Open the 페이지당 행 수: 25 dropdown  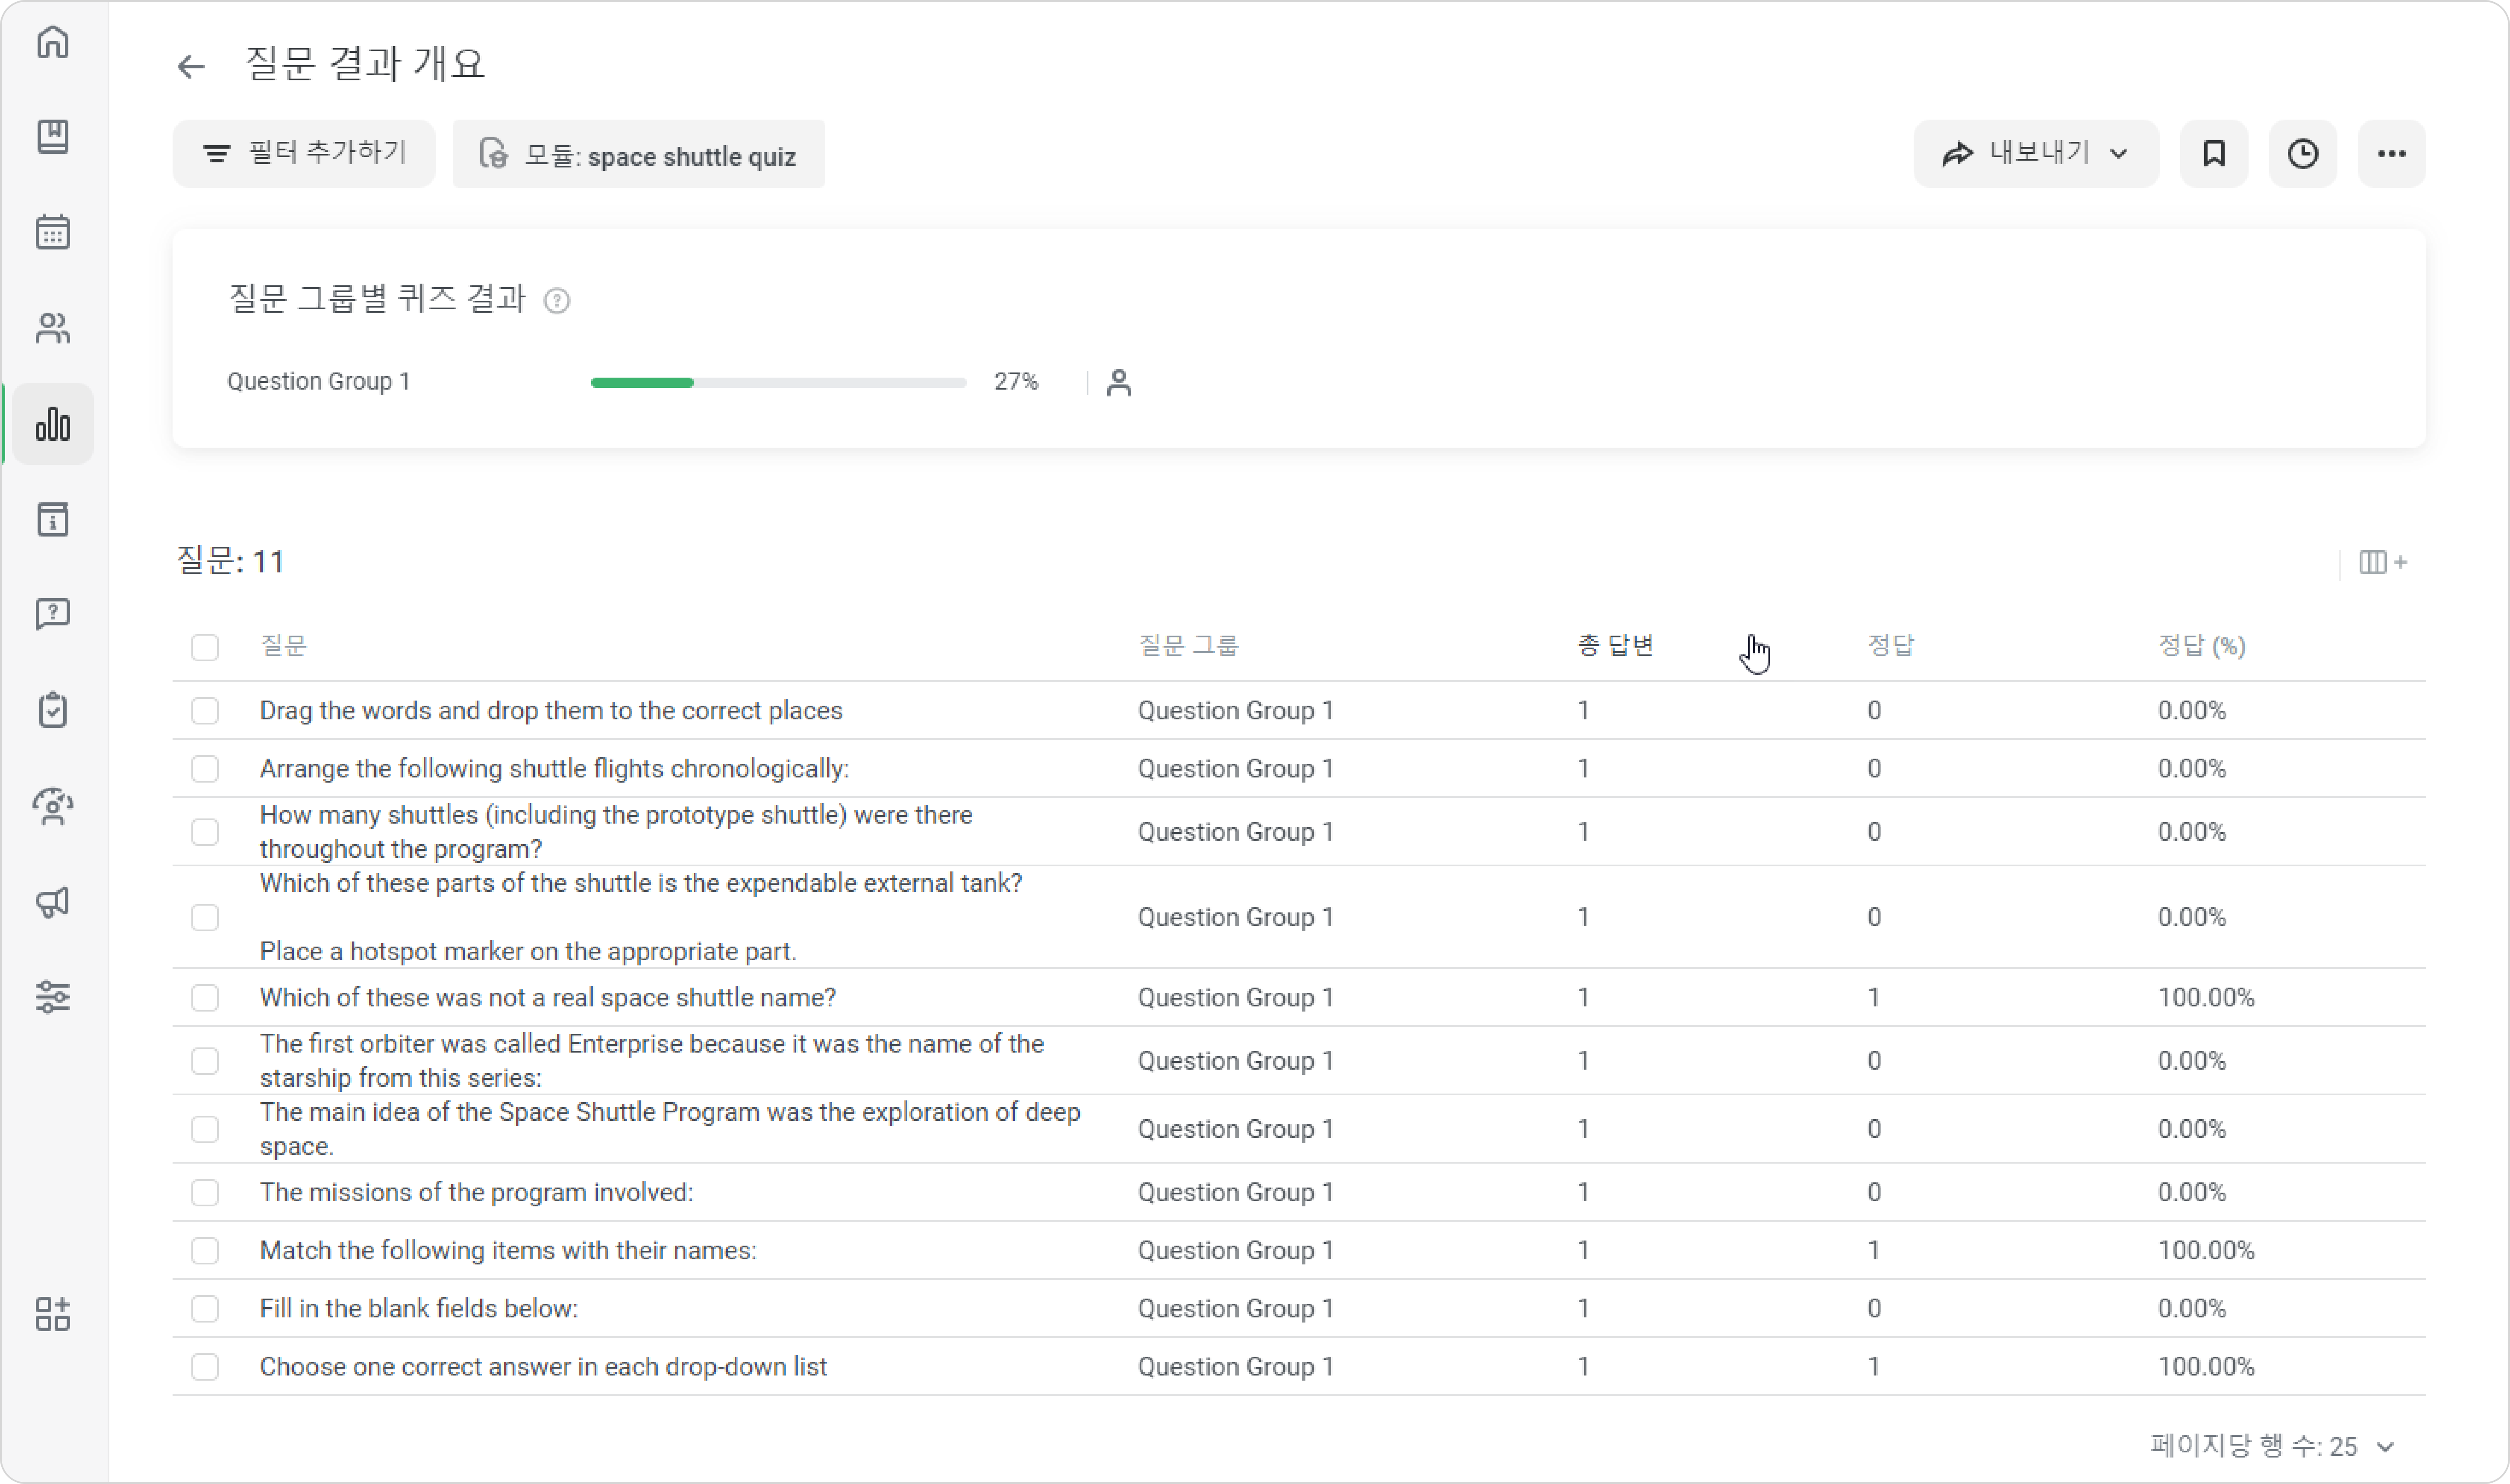[x=2272, y=1446]
